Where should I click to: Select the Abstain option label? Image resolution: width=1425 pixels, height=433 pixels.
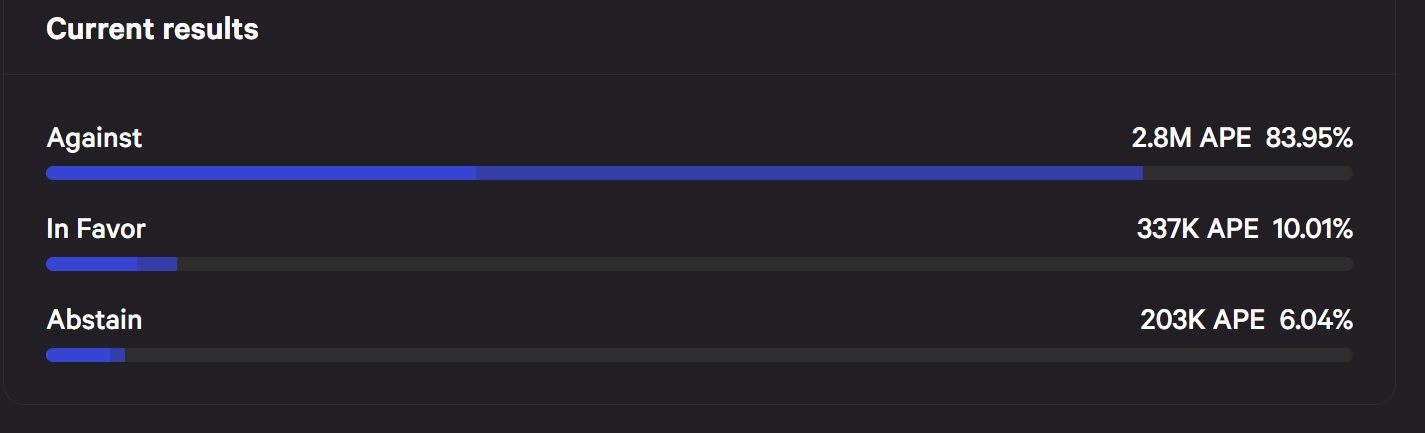(94, 320)
